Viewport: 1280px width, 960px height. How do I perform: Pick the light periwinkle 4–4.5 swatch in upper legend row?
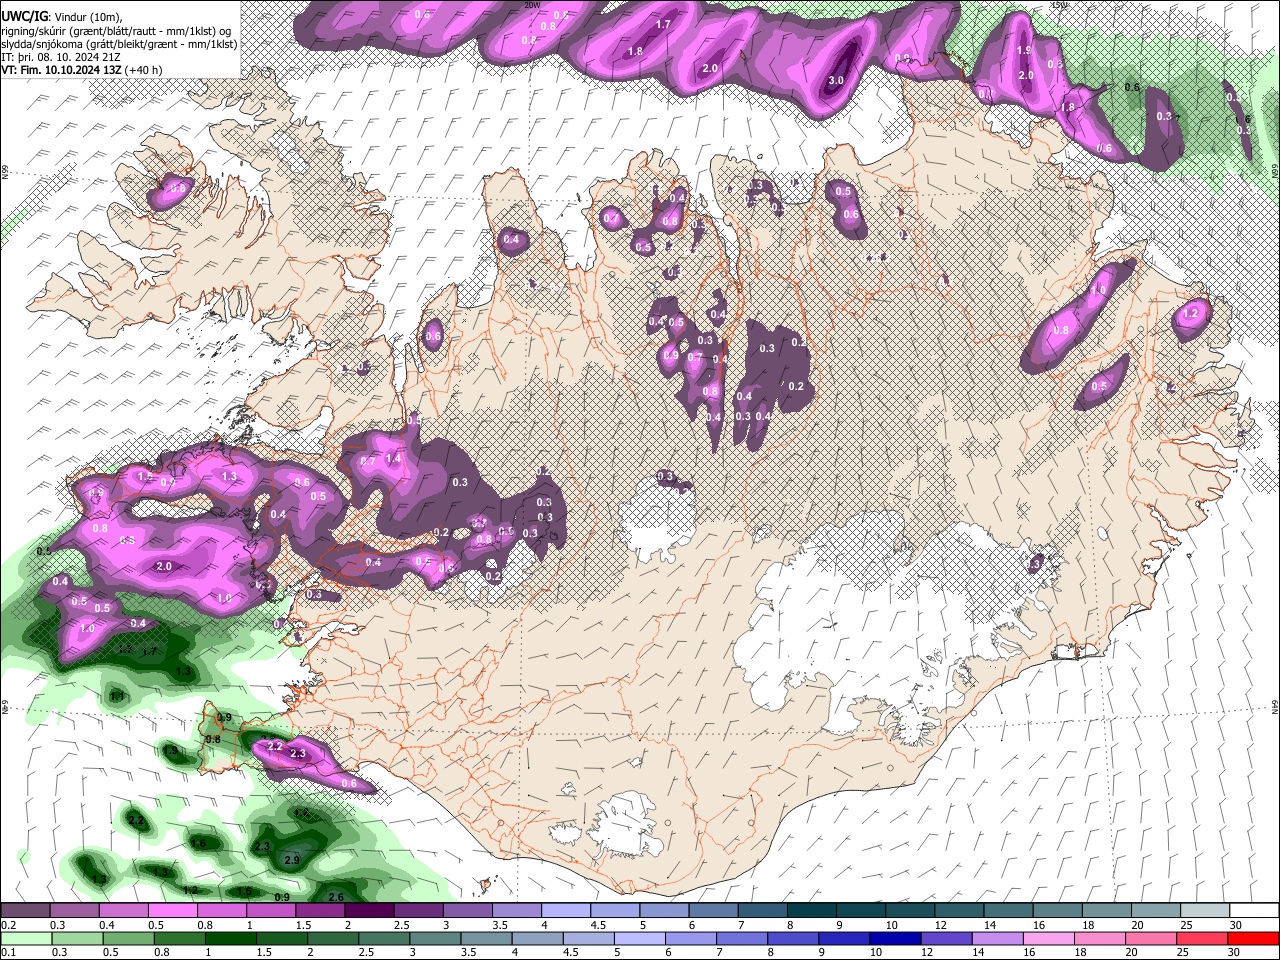click(x=566, y=911)
